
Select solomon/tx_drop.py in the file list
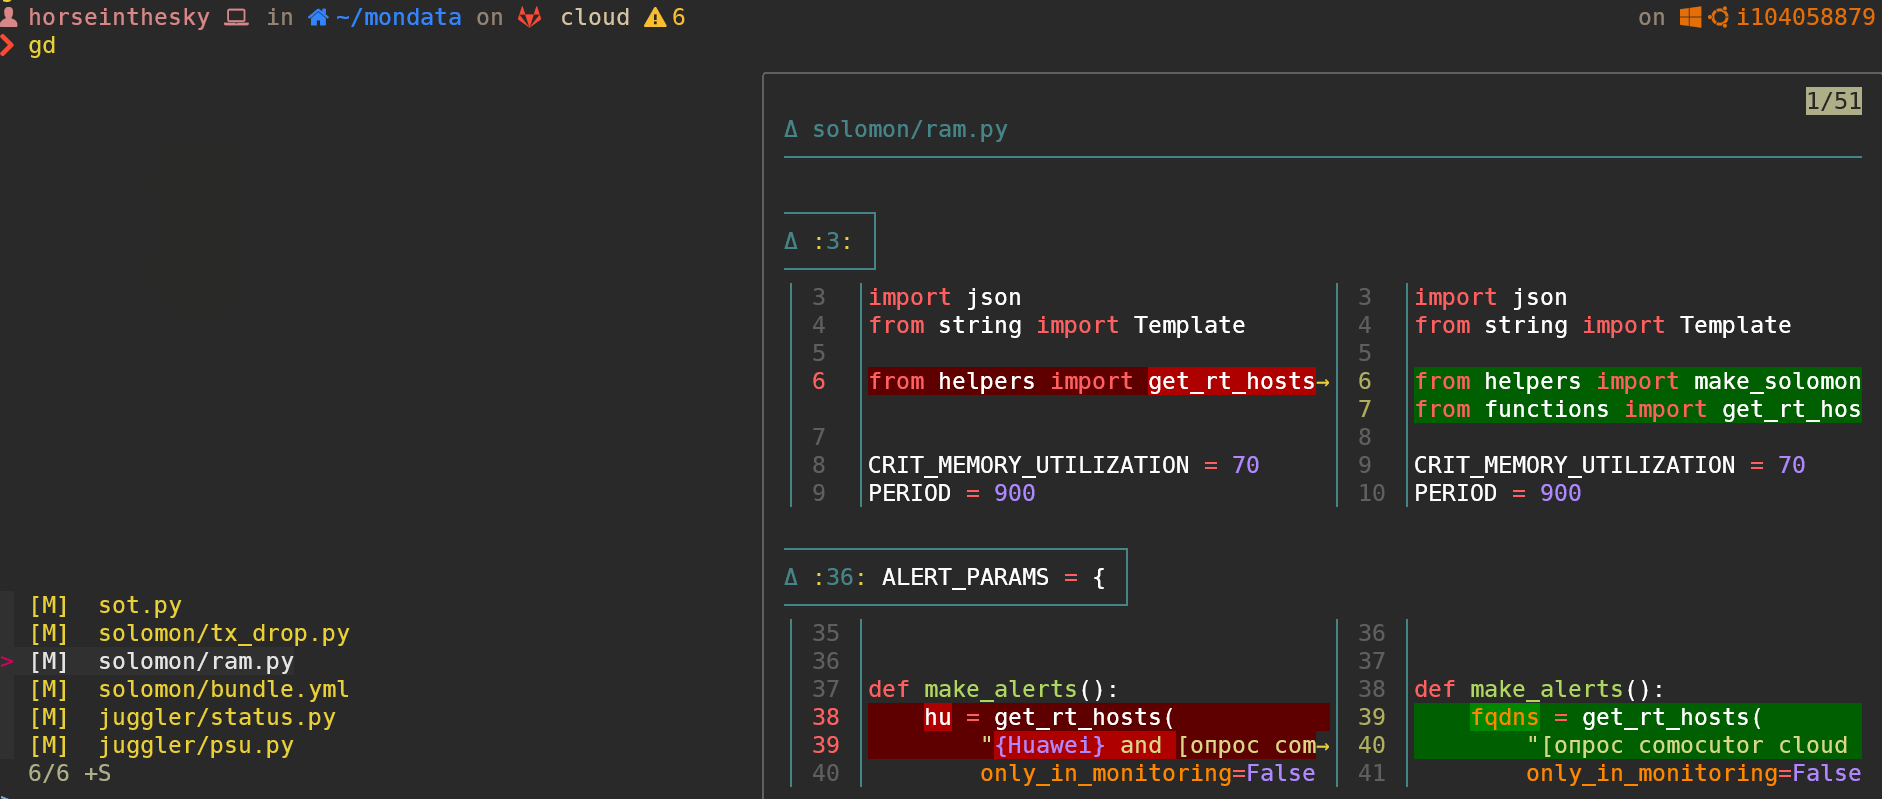coord(224,633)
